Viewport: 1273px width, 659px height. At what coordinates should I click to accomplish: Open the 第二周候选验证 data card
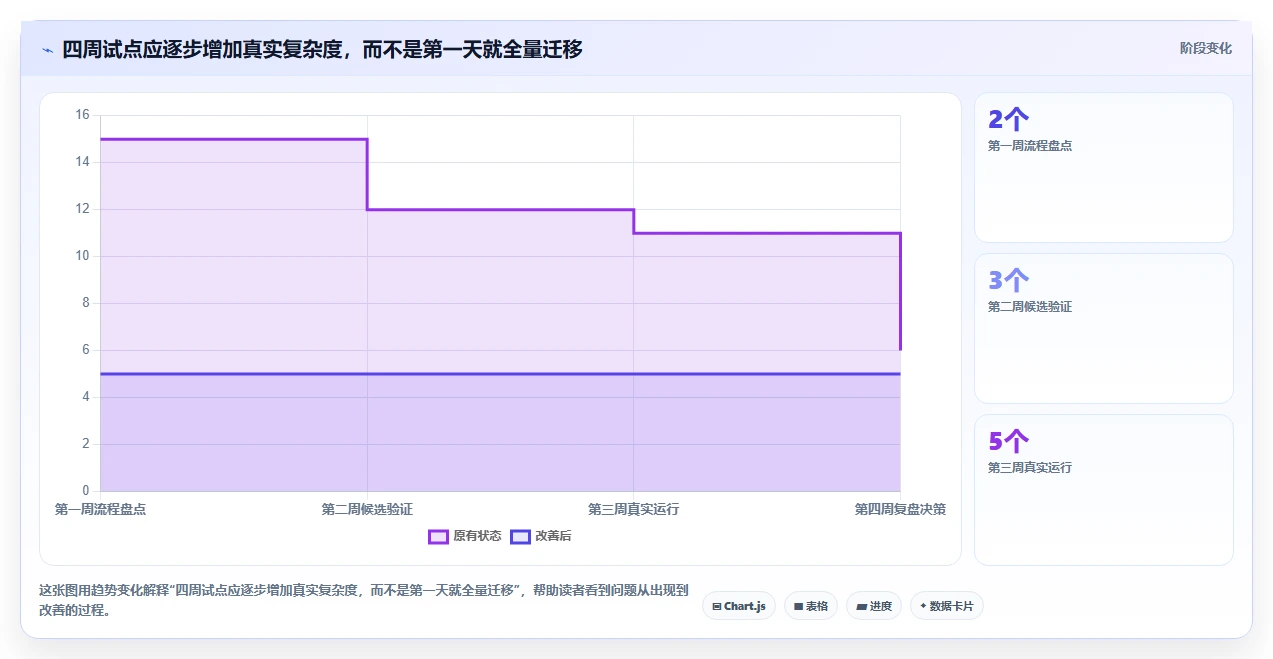(1104, 329)
